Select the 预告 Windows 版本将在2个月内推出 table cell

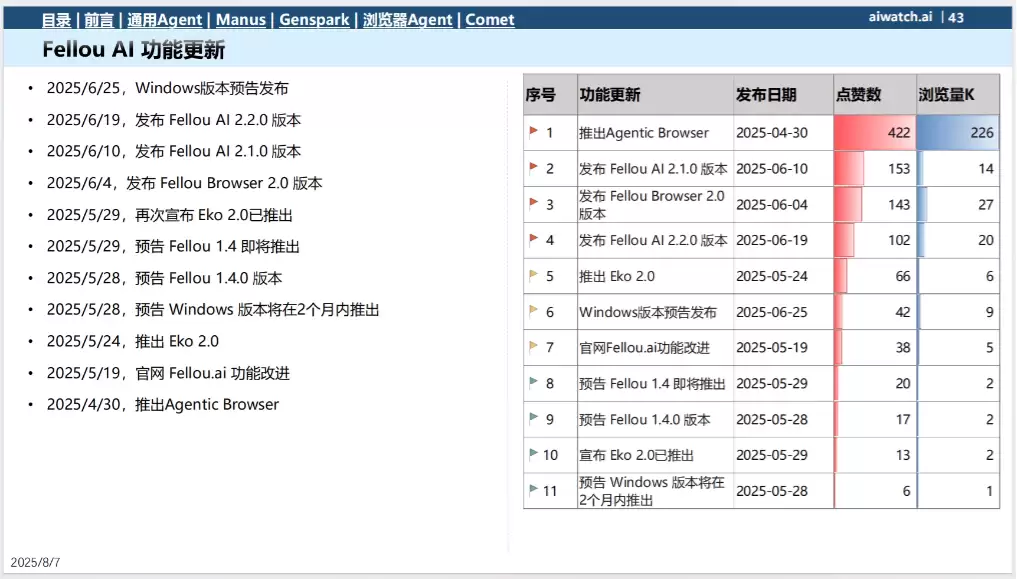click(655, 491)
